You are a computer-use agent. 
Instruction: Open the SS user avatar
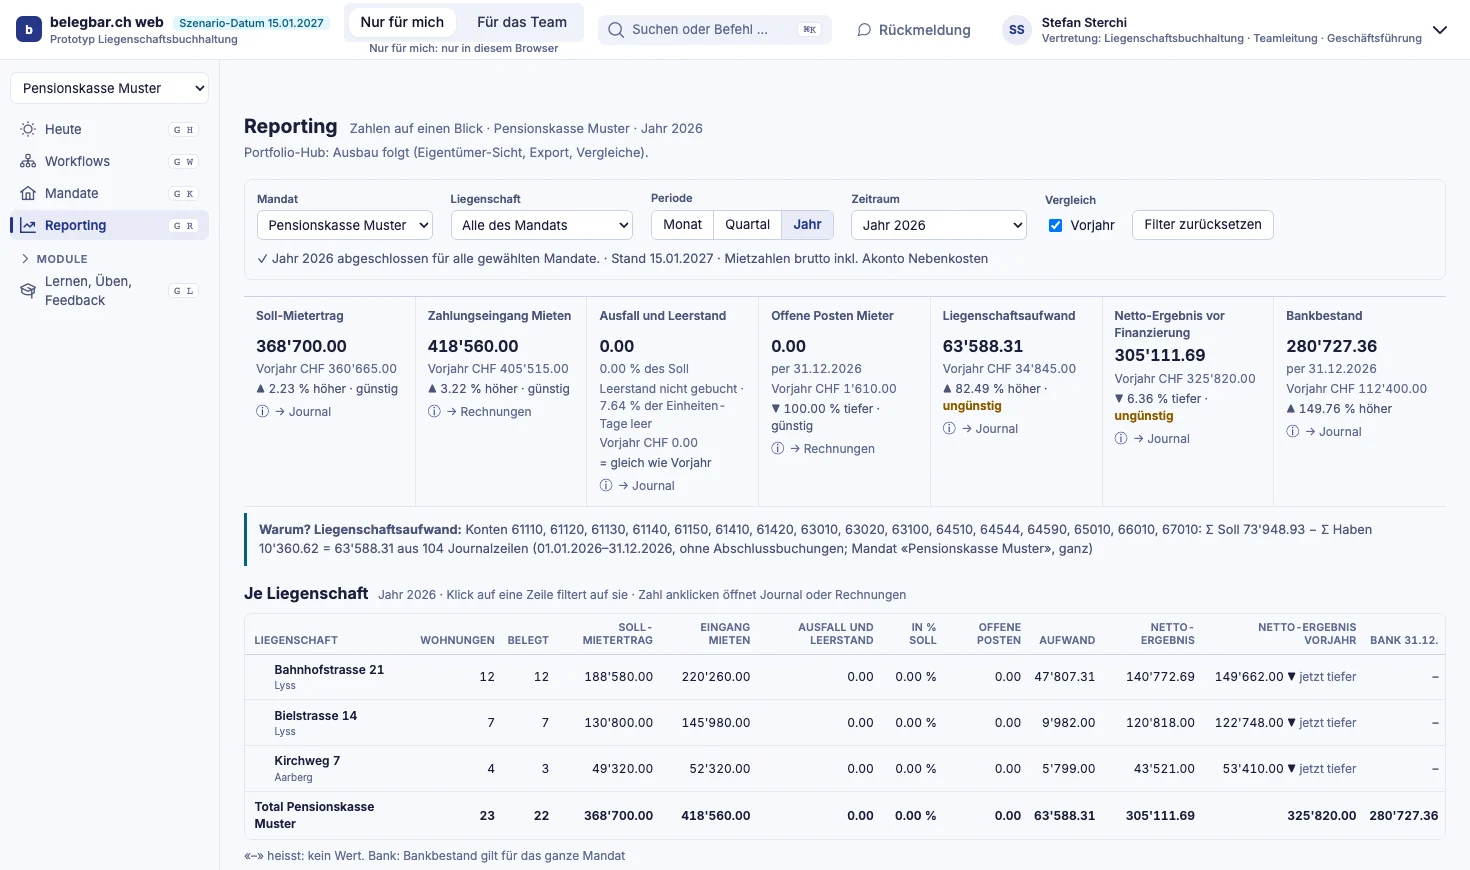point(1017,30)
